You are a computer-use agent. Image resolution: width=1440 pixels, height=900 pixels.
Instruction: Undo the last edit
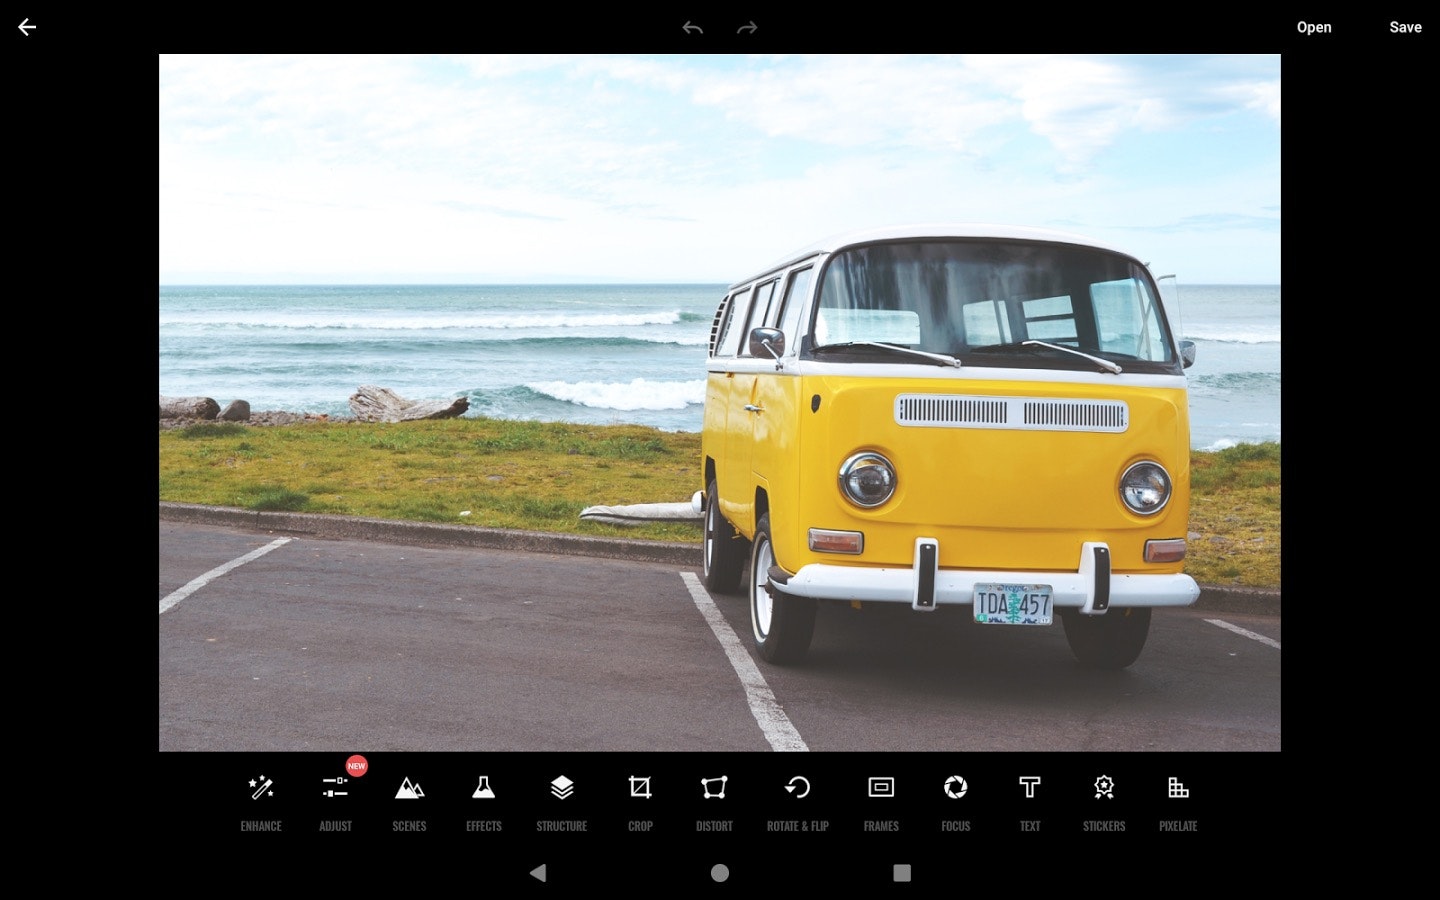[x=692, y=27]
